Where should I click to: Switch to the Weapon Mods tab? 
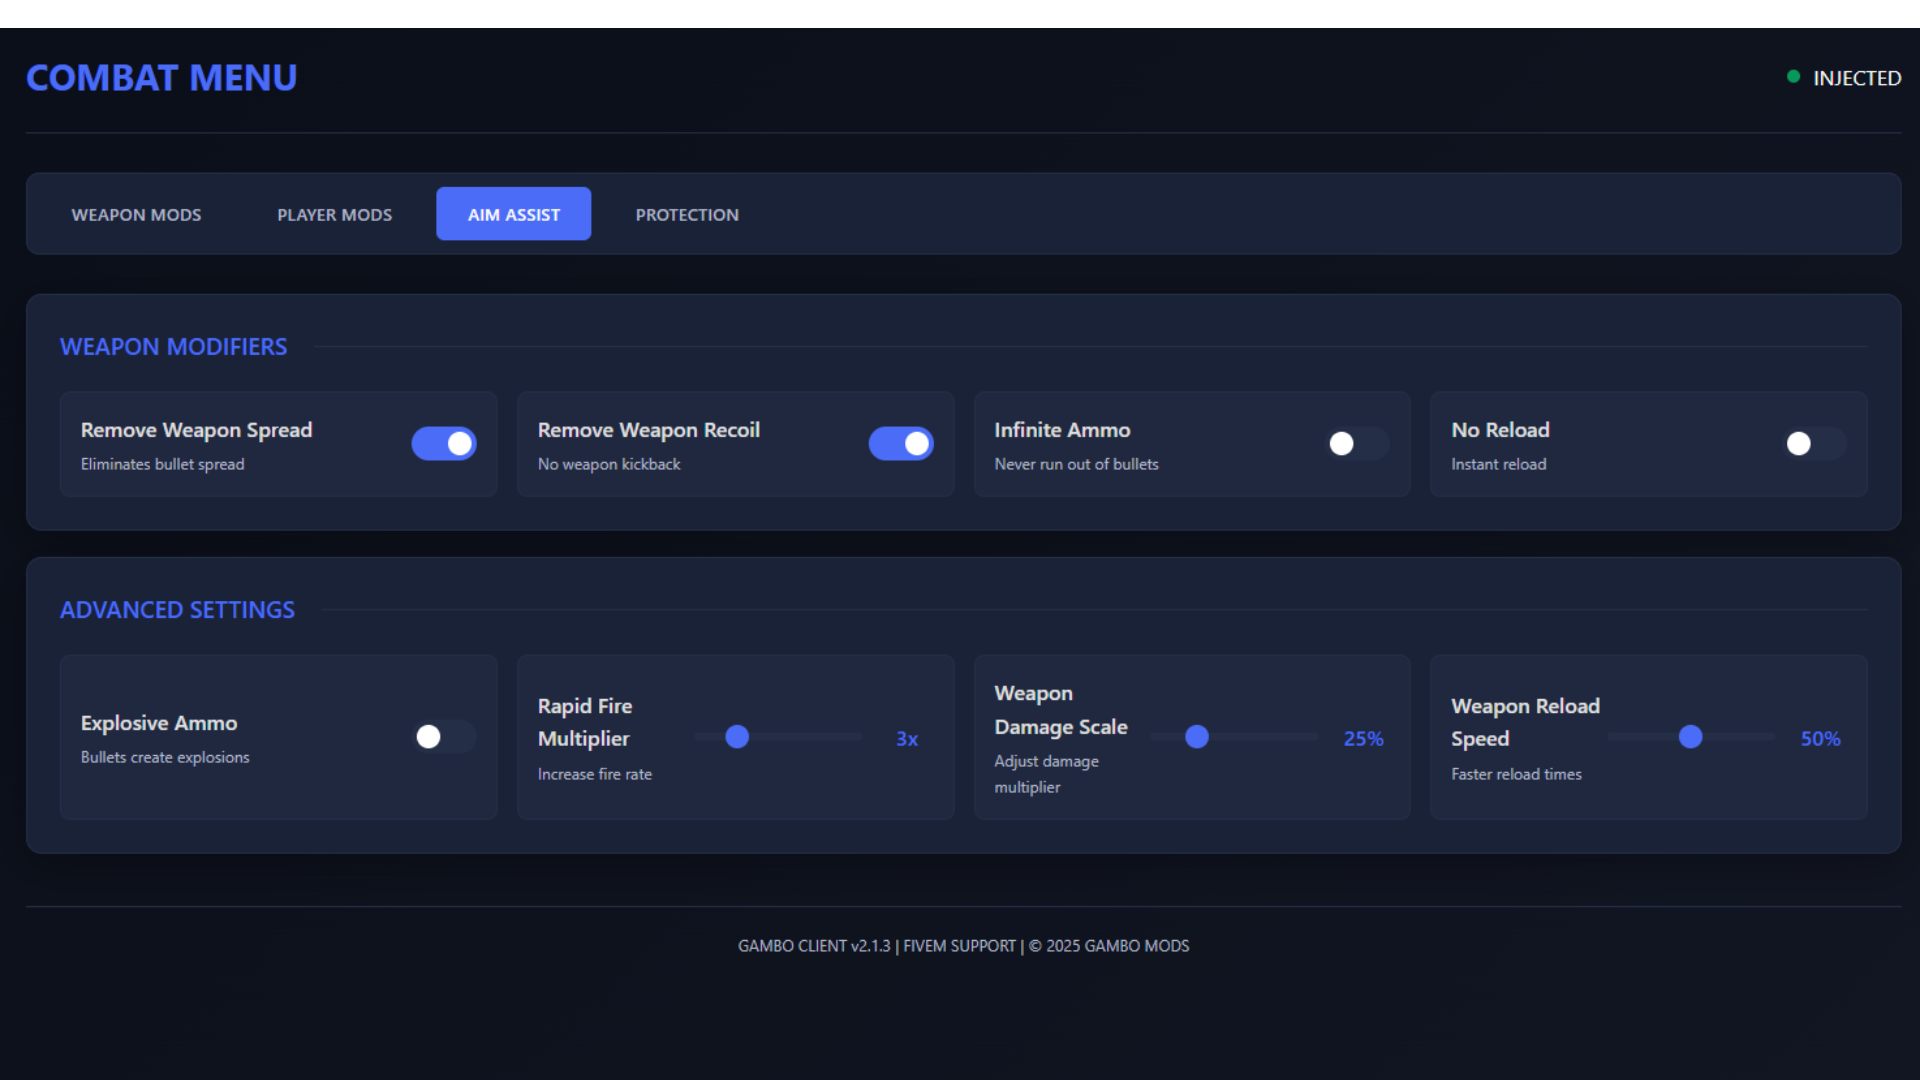coord(136,214)
